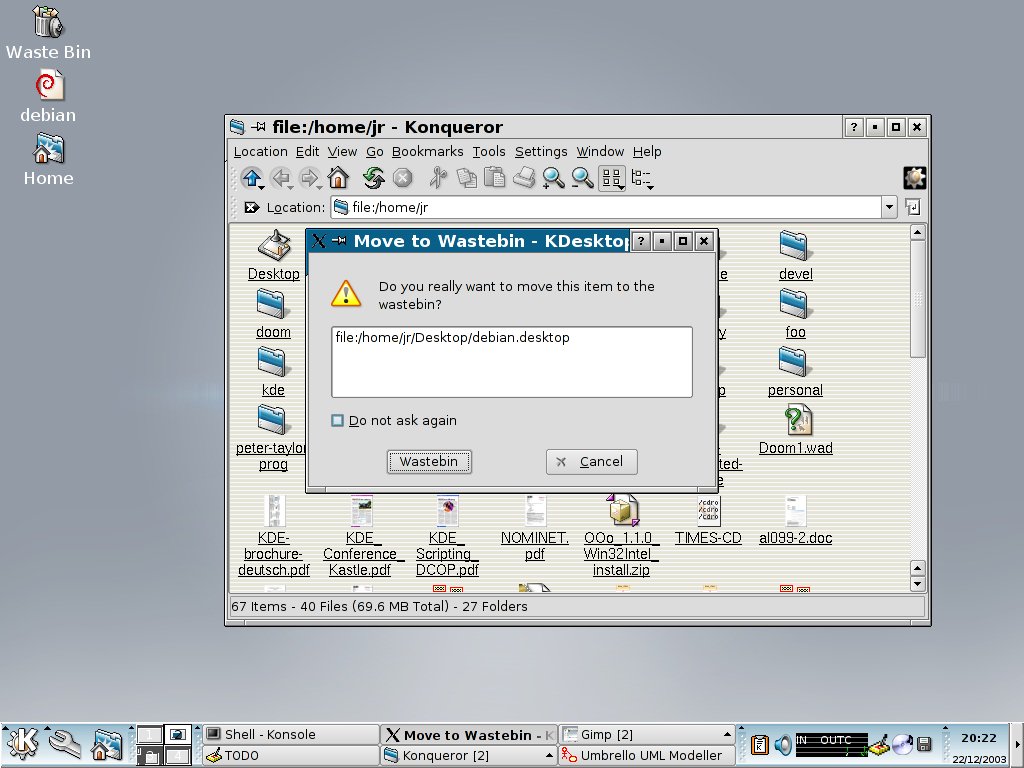Open the Home directory via toolbar house icon
Viewport: 1024px width, 768px height.
tap(338, 177)
